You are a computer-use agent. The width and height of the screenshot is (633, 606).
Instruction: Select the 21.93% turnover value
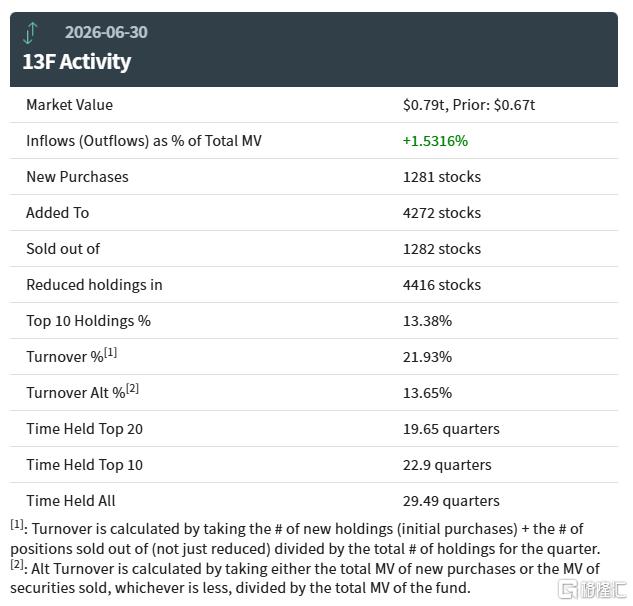click(427, 357)
